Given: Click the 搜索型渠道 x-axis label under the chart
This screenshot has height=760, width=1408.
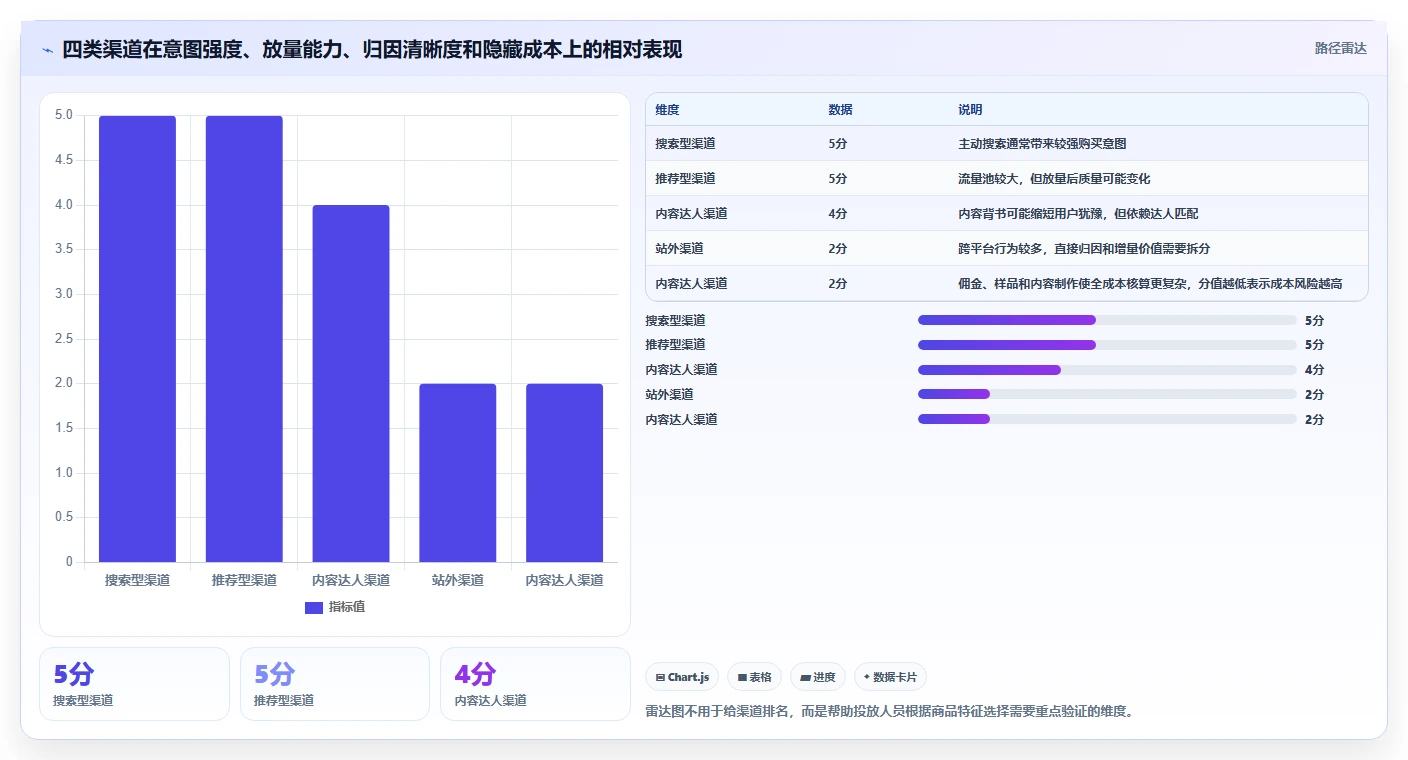Looking at the screenshot, I should [x=137, y=580].
